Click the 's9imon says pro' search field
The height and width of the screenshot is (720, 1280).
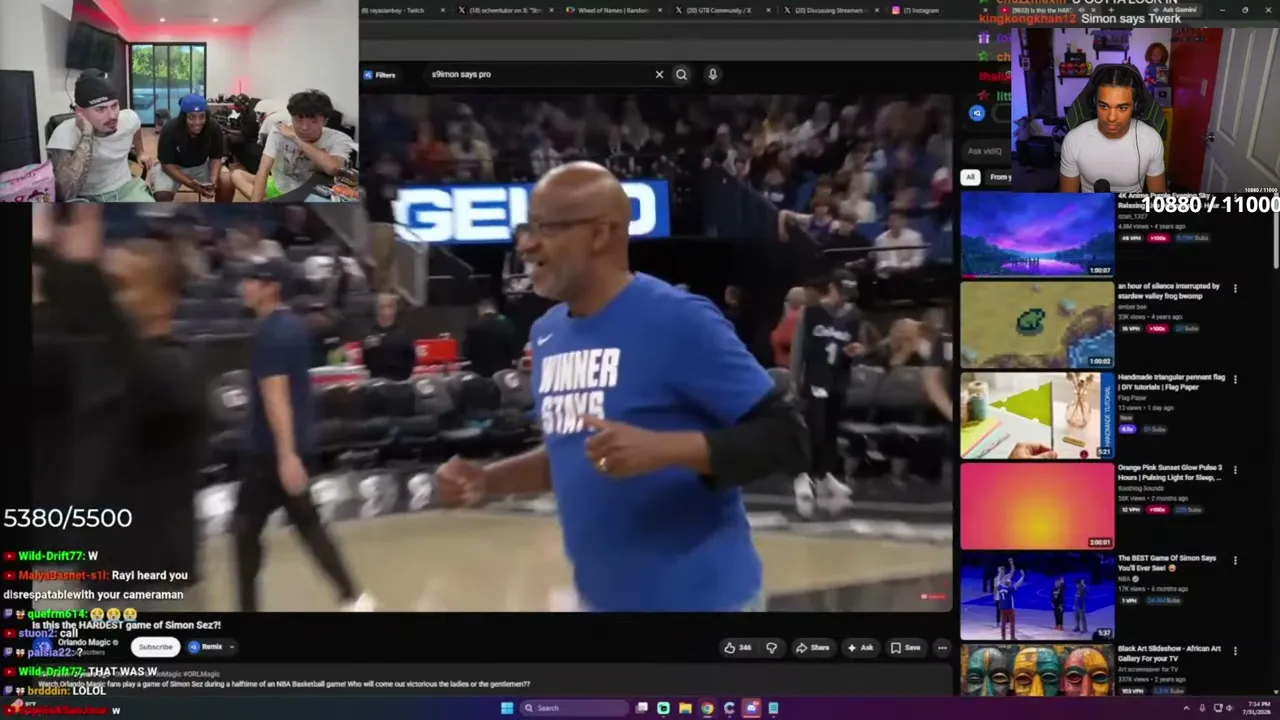click(x=540, y=74)
